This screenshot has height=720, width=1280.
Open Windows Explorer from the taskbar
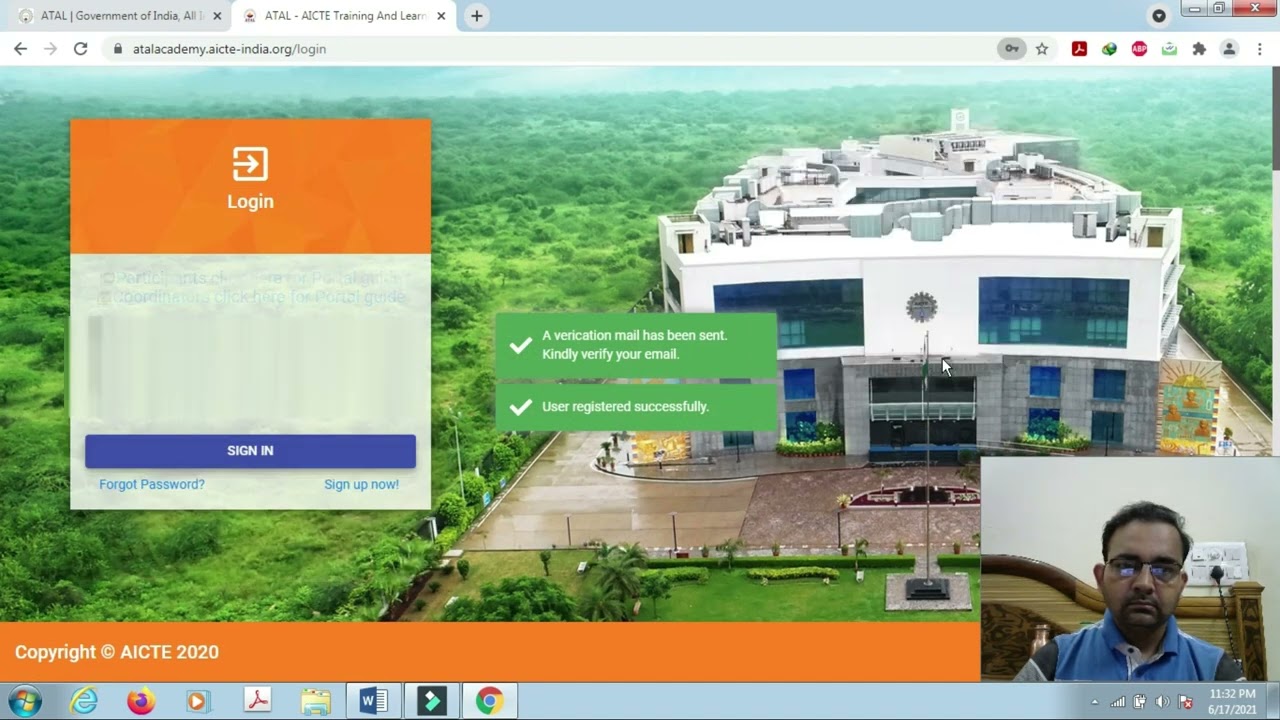[x=316, y=701]
